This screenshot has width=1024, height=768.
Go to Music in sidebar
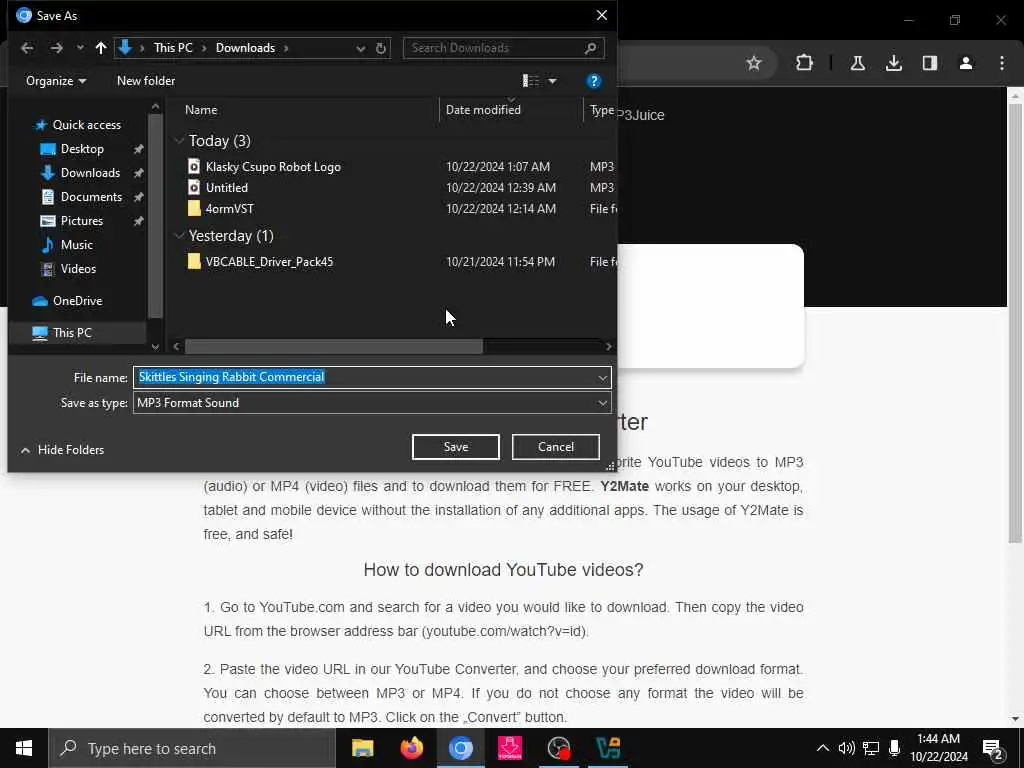[76, 245]
